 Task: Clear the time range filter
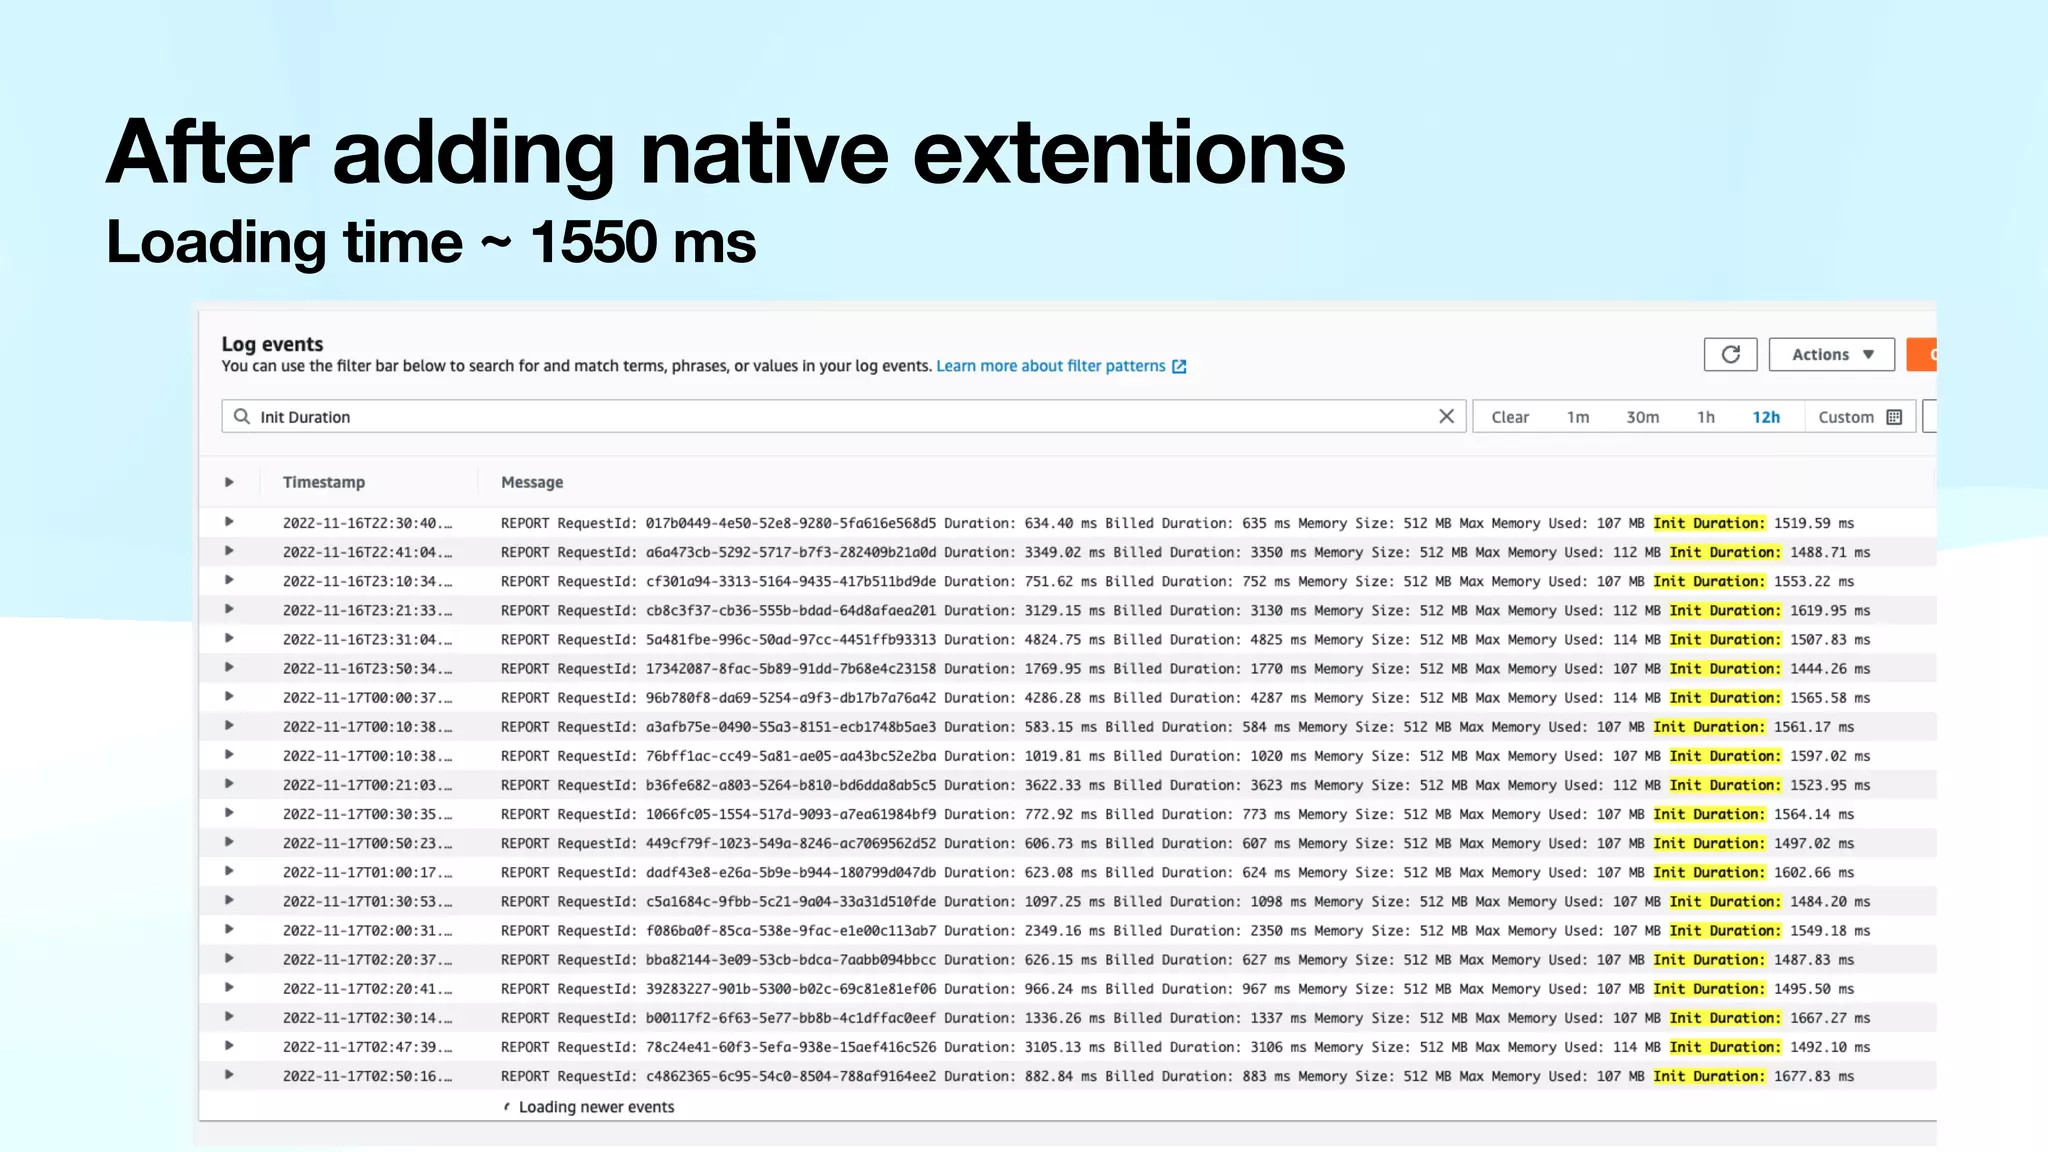pyautogui.click(x=1510, y=417)
